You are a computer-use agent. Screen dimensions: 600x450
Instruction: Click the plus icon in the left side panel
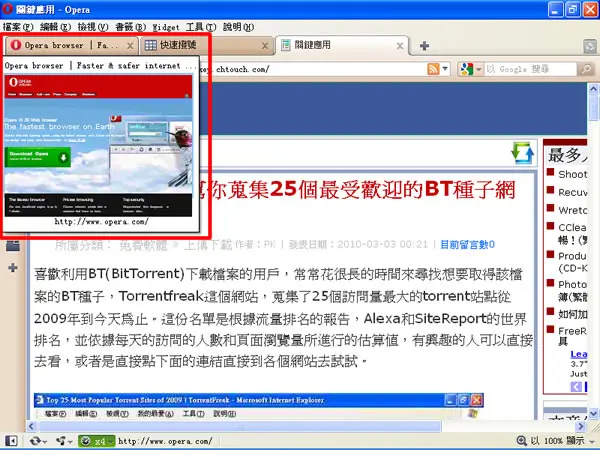(x=13, y=267)
